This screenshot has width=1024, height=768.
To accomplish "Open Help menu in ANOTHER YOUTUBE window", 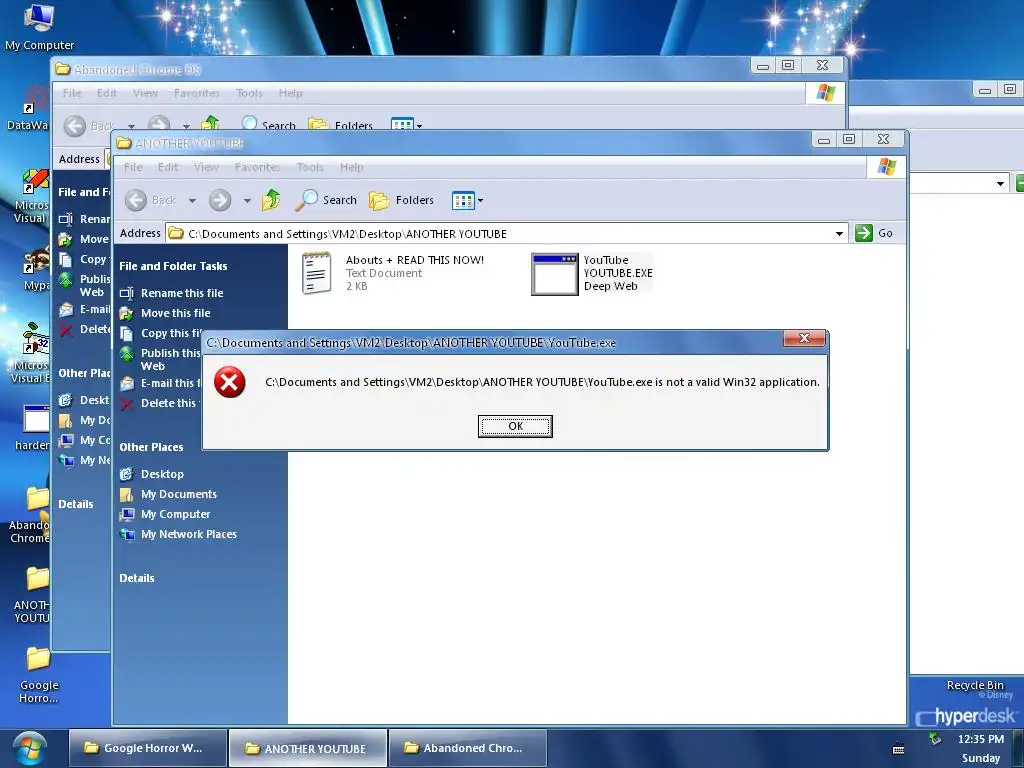I will tap(351, 167).
